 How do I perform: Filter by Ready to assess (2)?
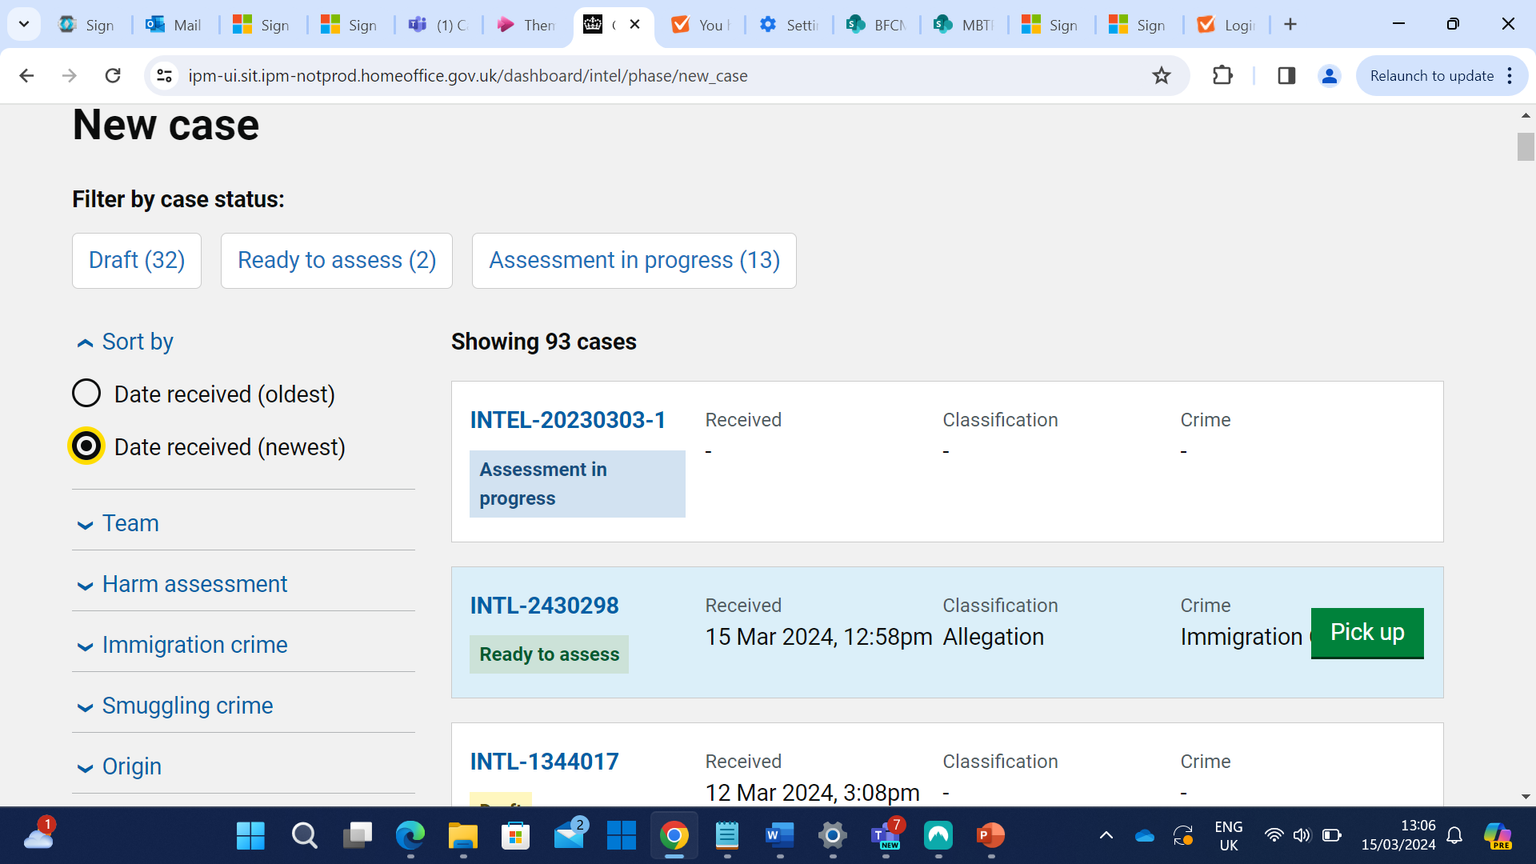coord(337,260)
